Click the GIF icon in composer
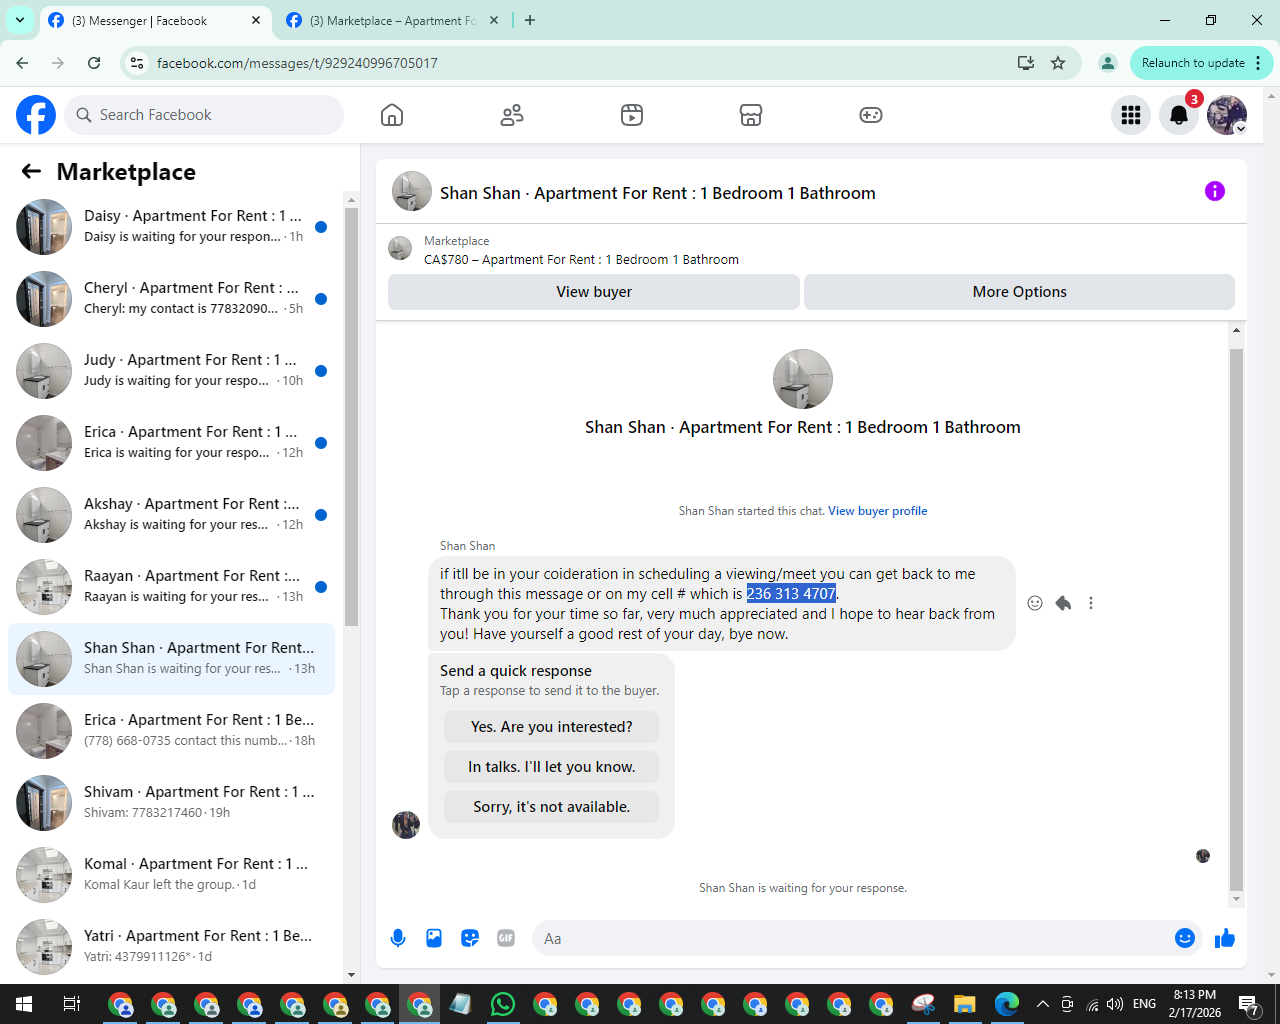The height and width of the screenshot is (1024, 1280). click(x=506, y=938)
